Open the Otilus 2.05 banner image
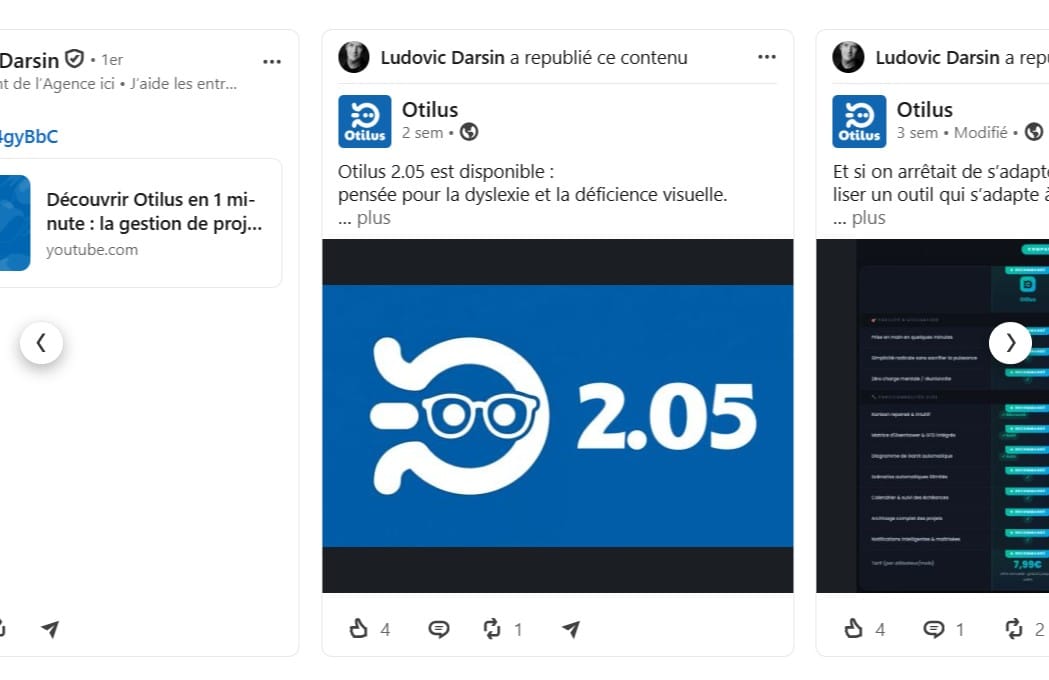Screen dimensions: 1049x680 click(558, 416)
